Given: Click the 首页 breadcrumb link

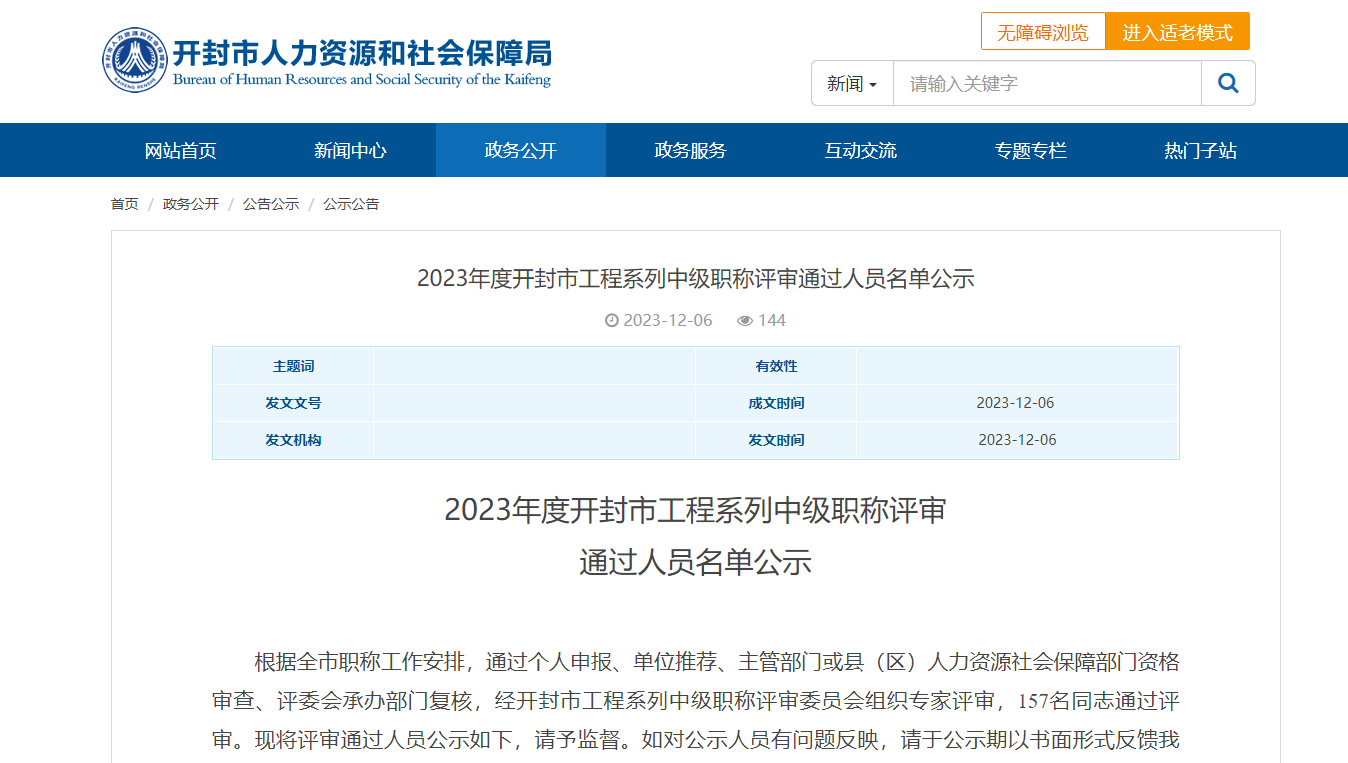Looking at the screenshot, I should click(x=124, y=204).
